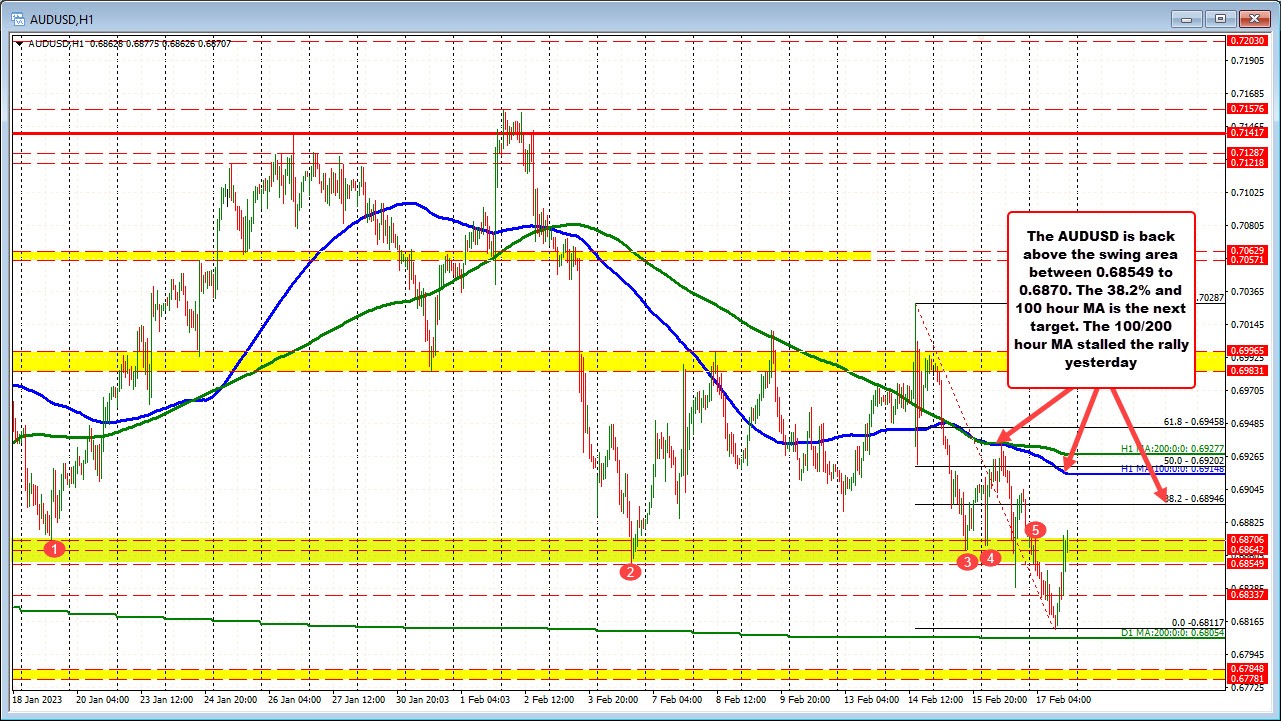The width and height of the screenshot is (1281, 721).
Task: Select the AUDUSD commentary annotation box
Action: pyautogui.click(x=1101, y=298)
